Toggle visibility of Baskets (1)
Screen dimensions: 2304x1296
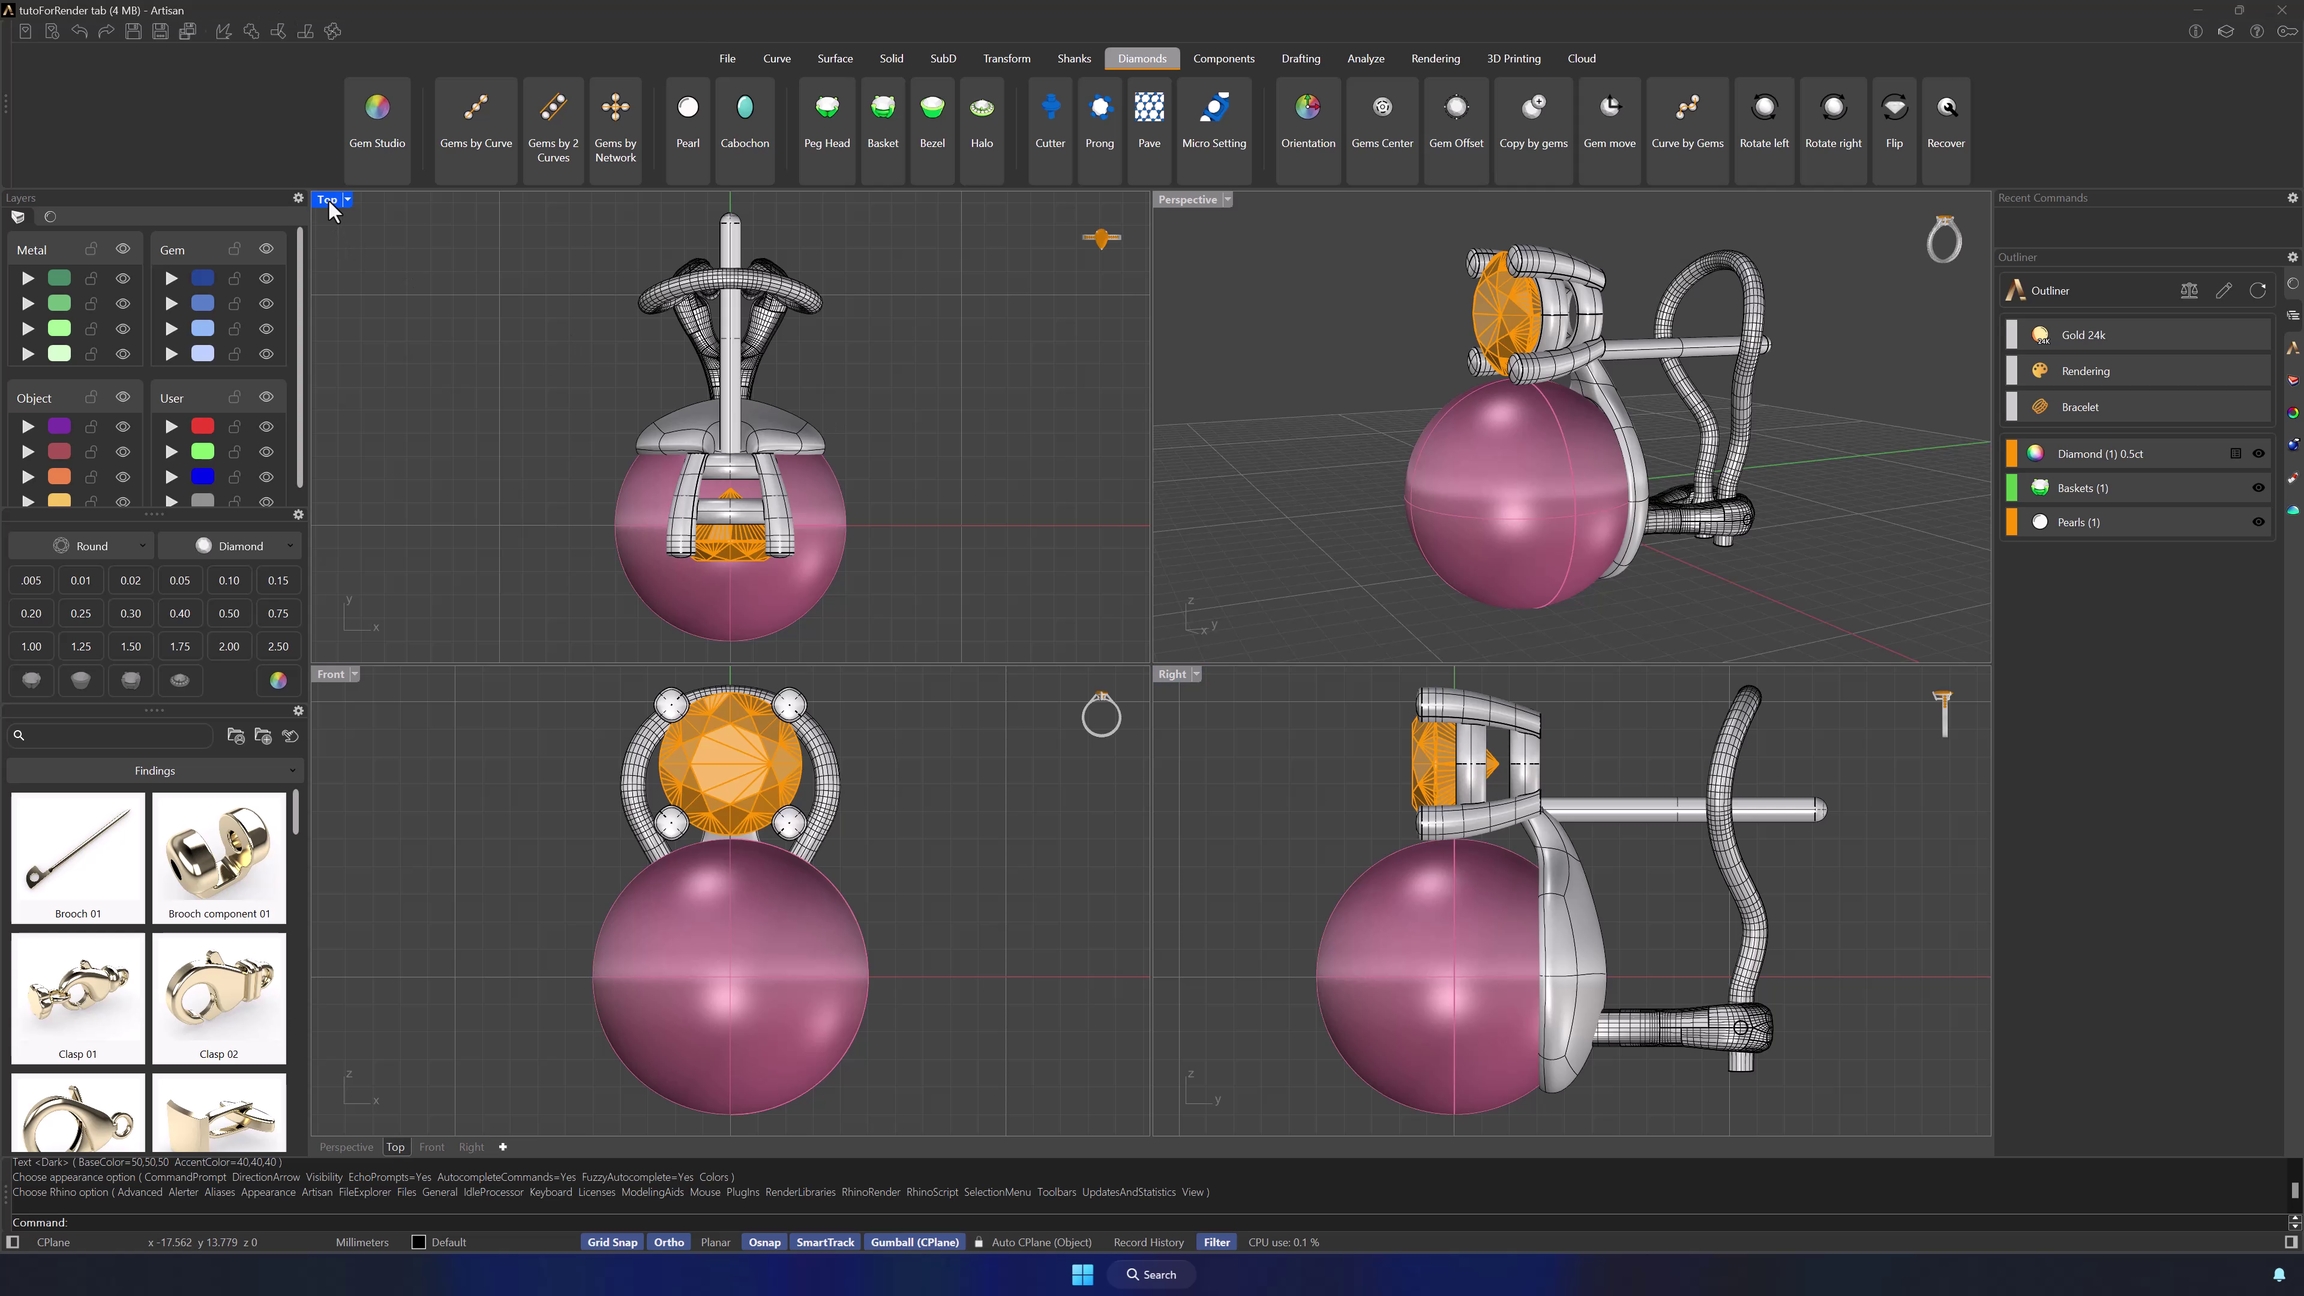pyautogui.click(x=2258, y=488)
